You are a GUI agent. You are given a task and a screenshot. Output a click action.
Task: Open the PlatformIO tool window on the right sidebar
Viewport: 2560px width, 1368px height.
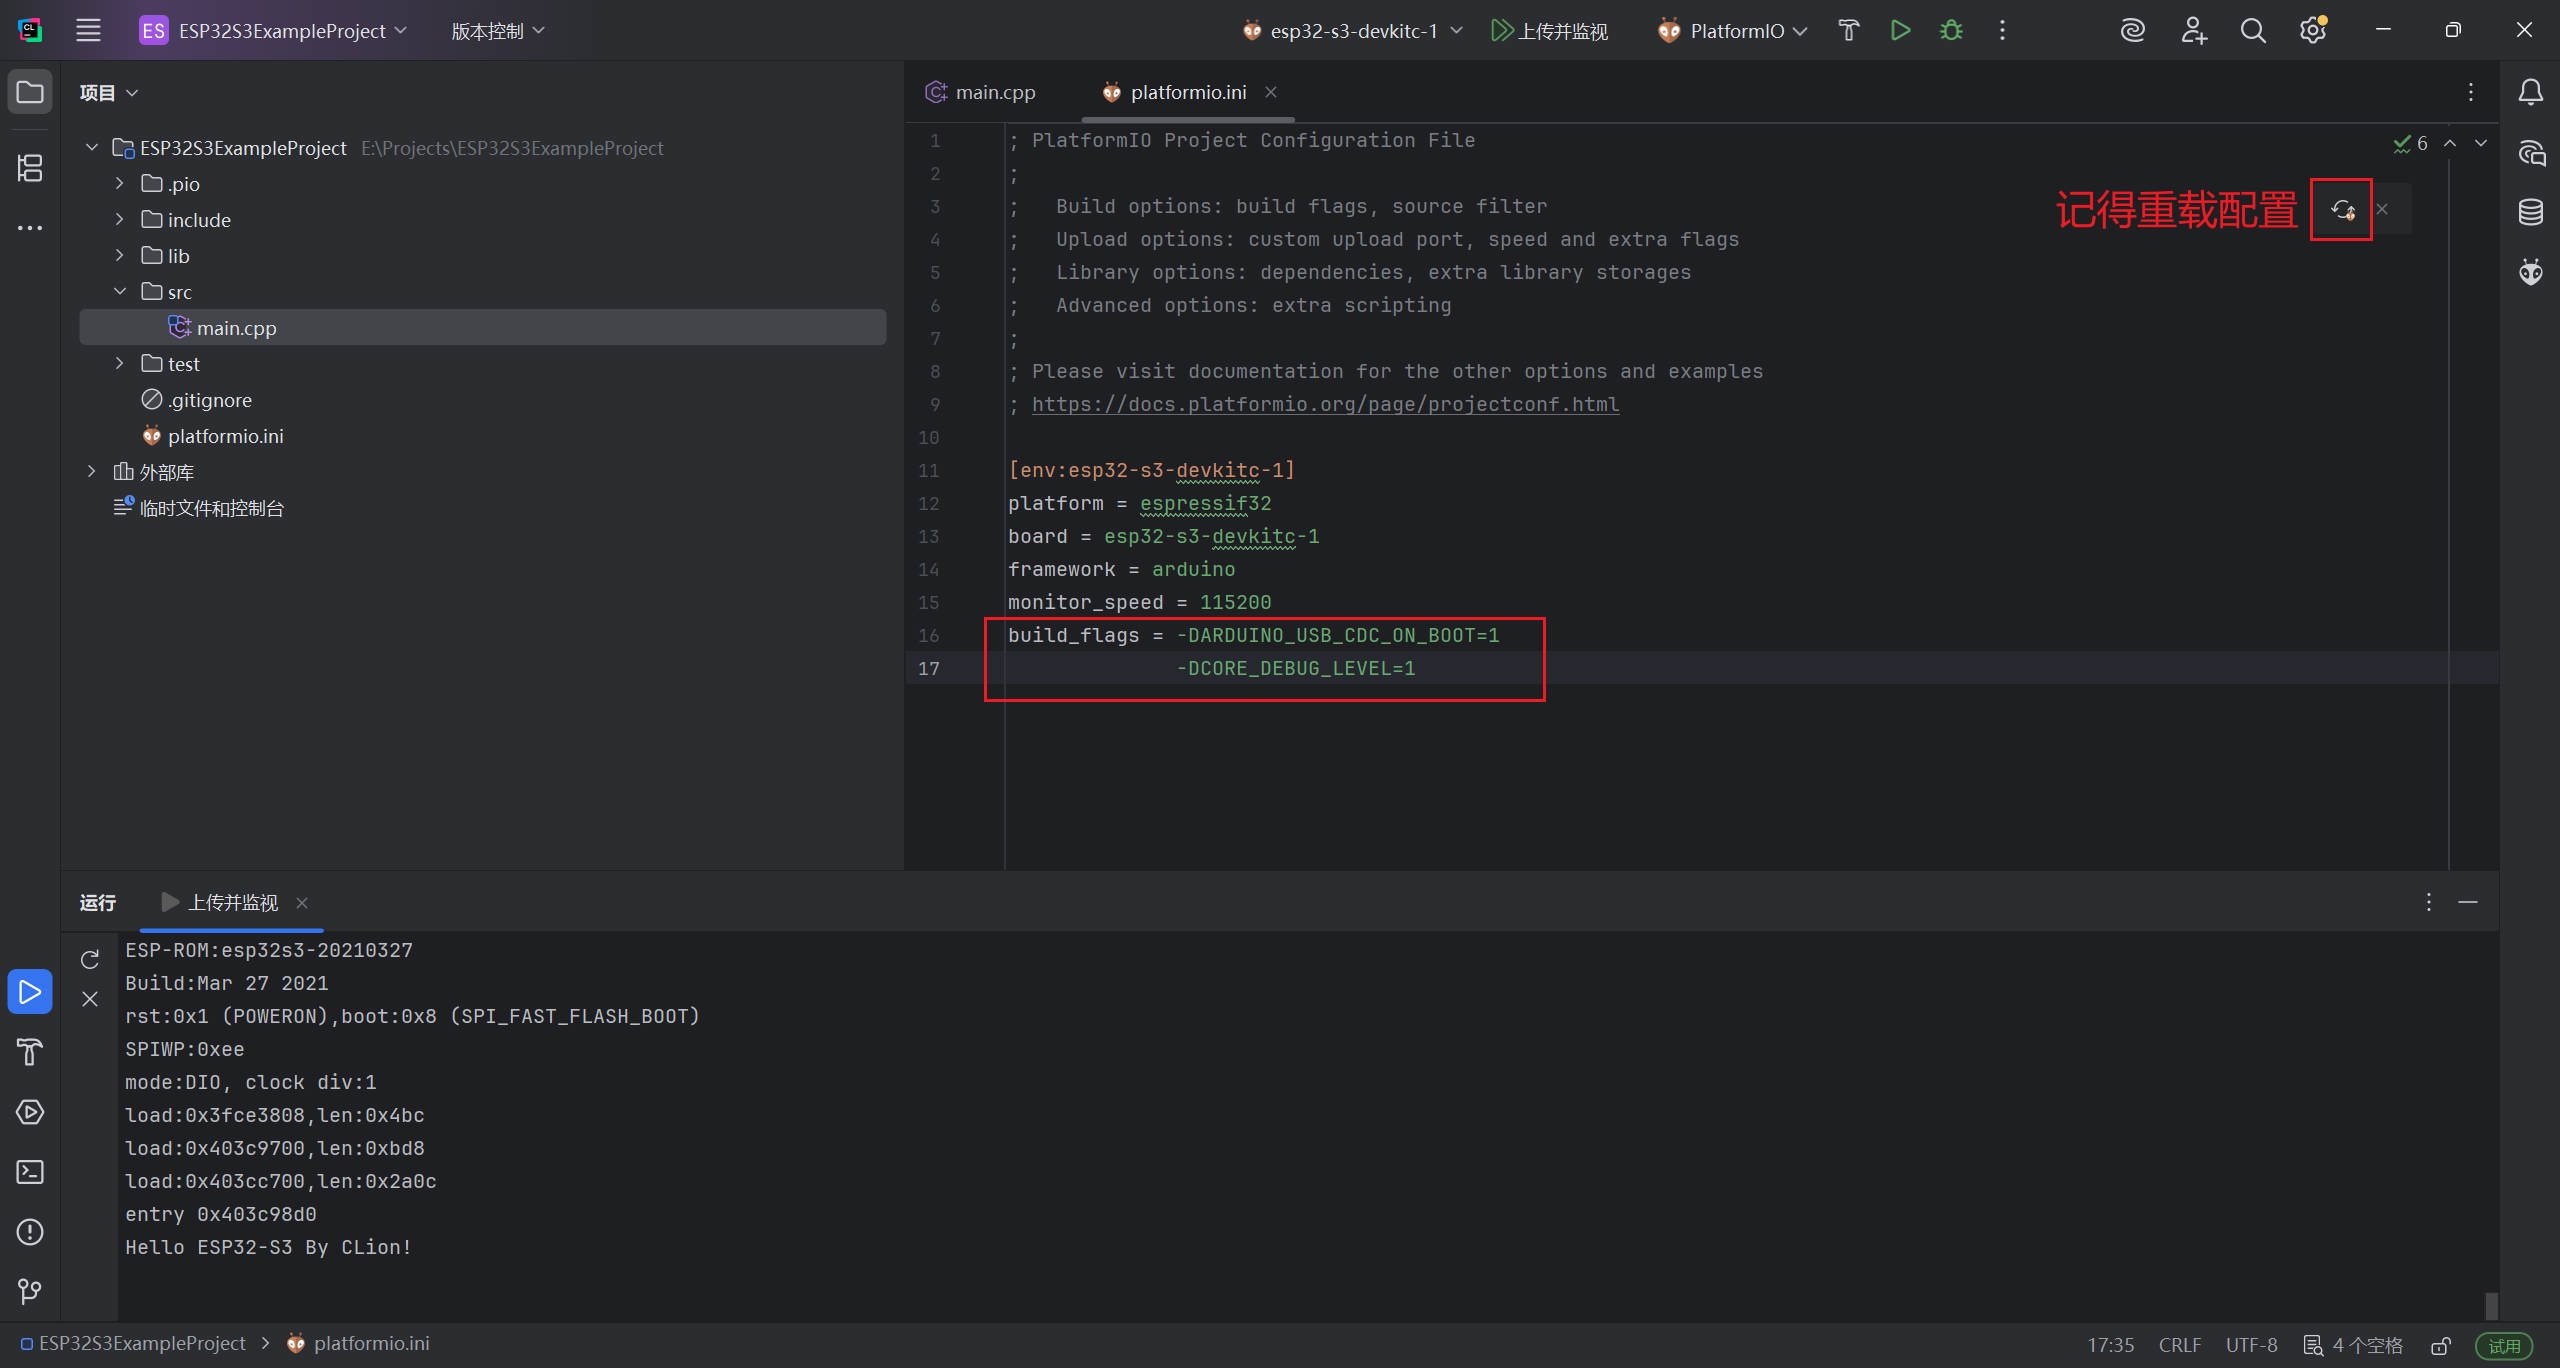2530,272
